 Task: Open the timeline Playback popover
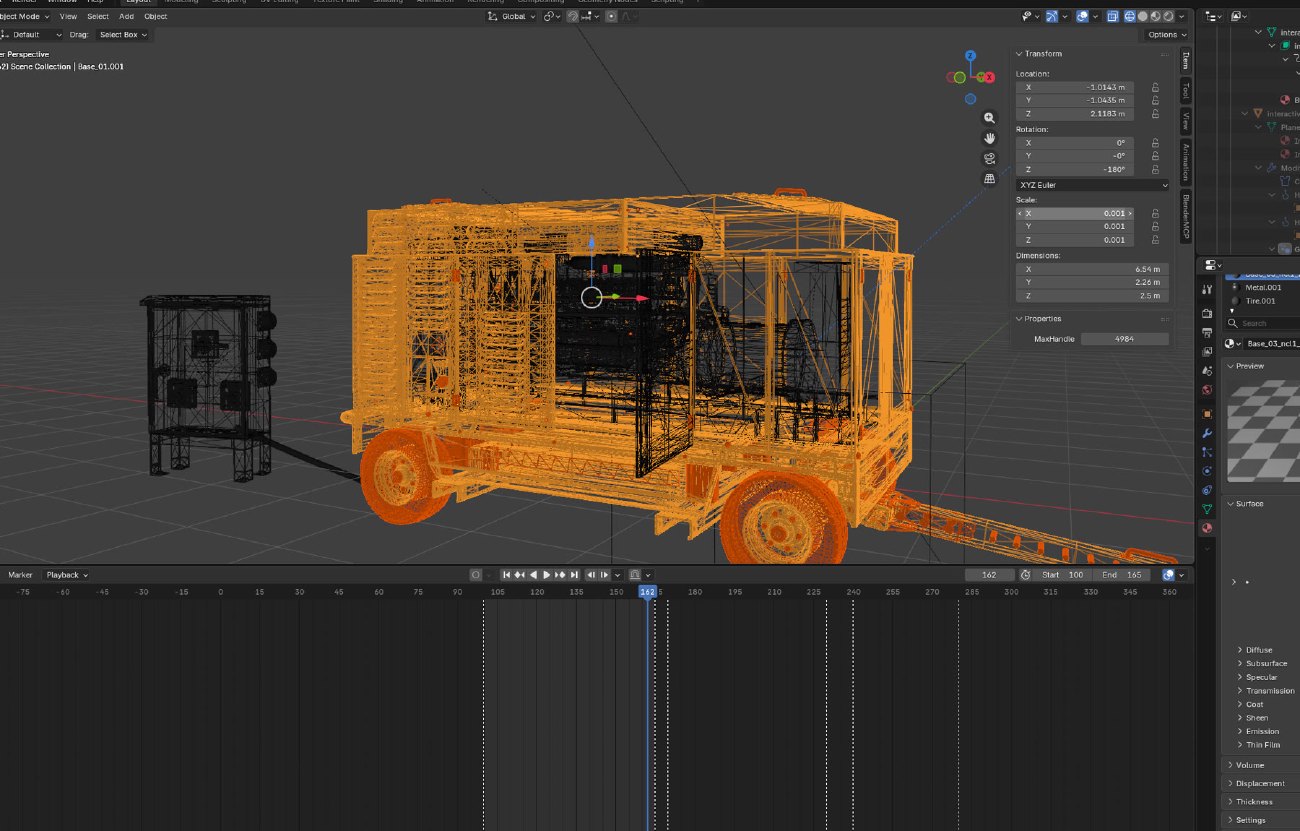point(66,575)
